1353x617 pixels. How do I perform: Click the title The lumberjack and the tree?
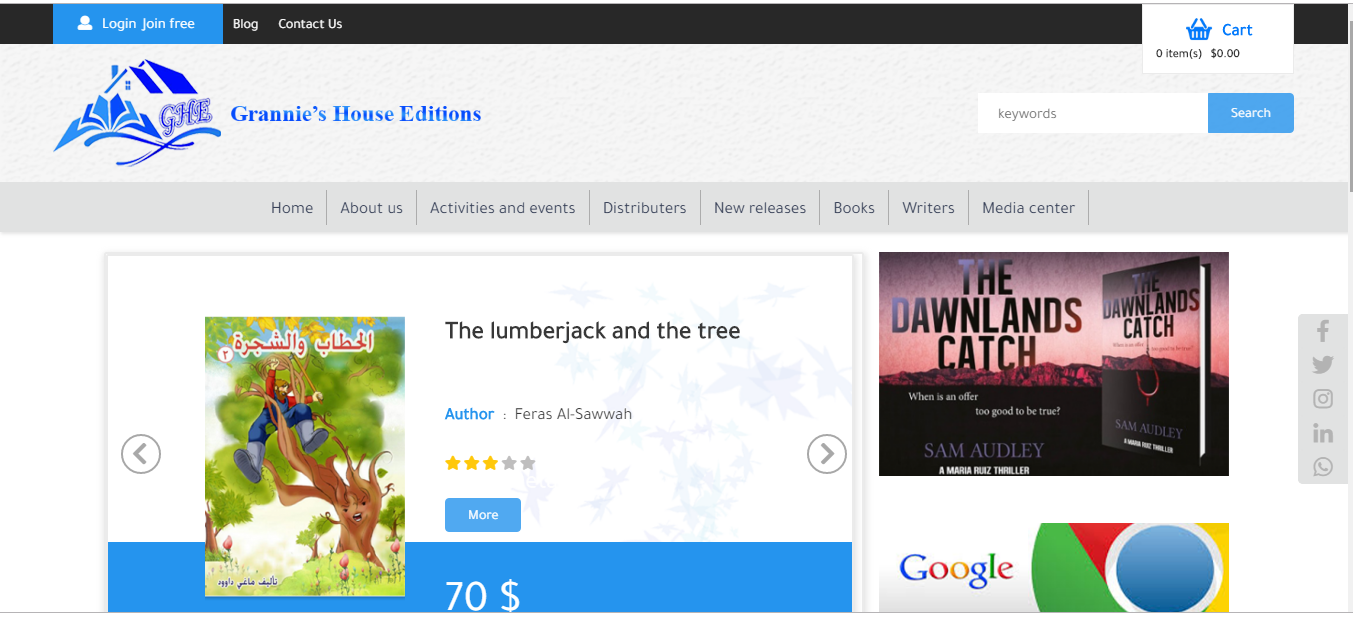tap(593, 331)
